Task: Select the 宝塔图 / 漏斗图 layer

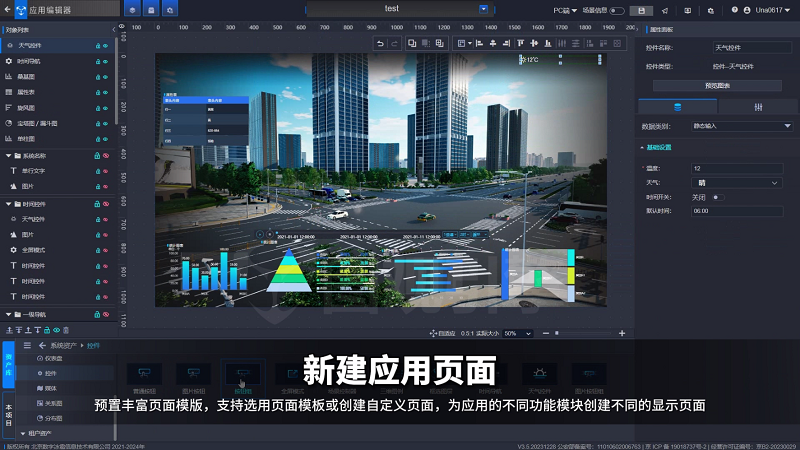Action: pos(38,123)
